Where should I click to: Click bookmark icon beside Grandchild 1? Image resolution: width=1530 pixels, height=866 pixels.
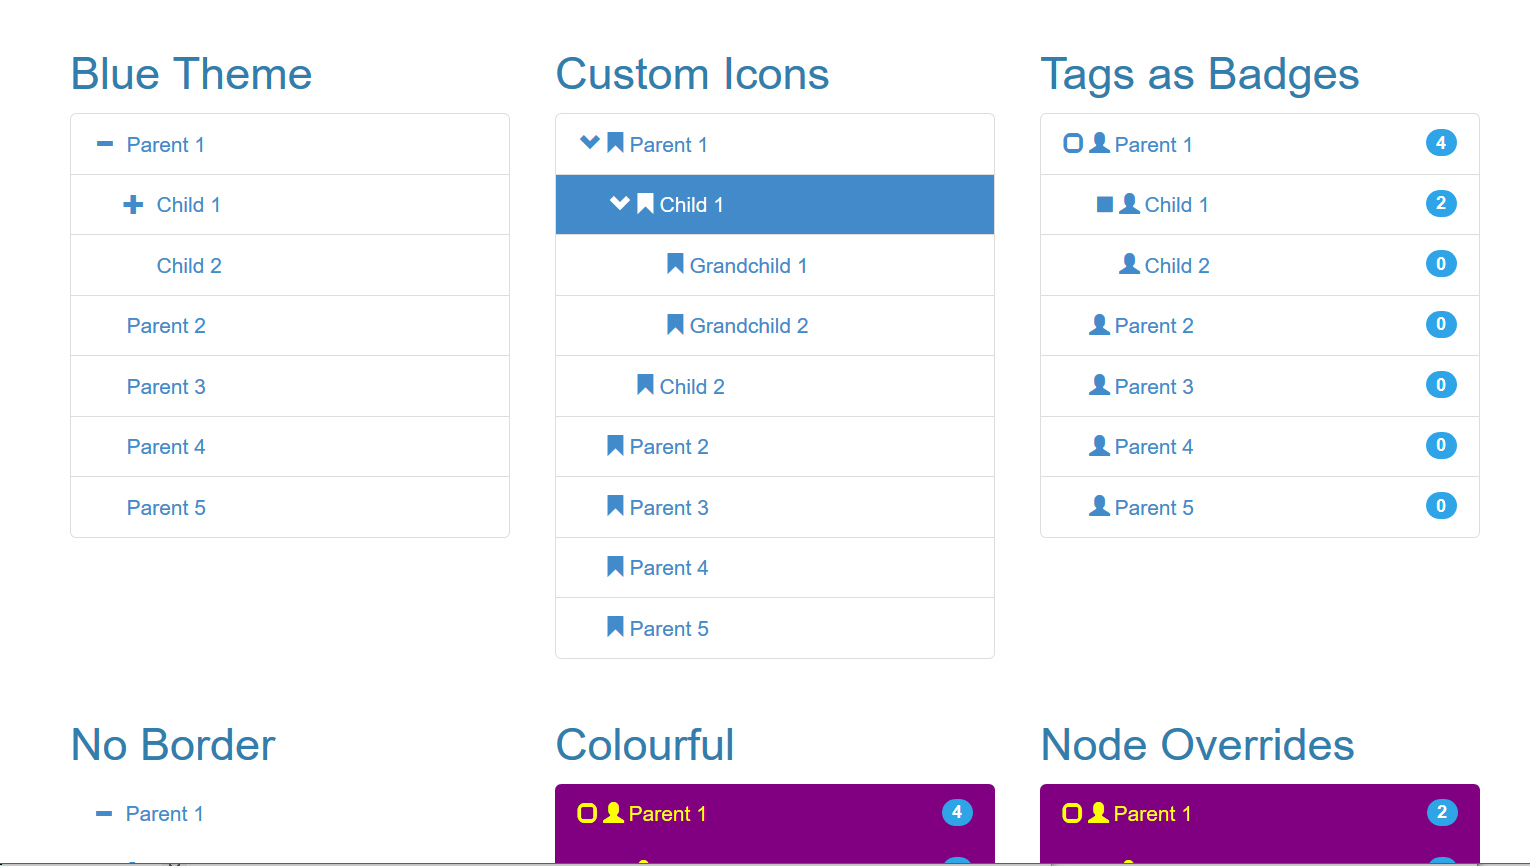pyautogui.click(x=675, y=264)
